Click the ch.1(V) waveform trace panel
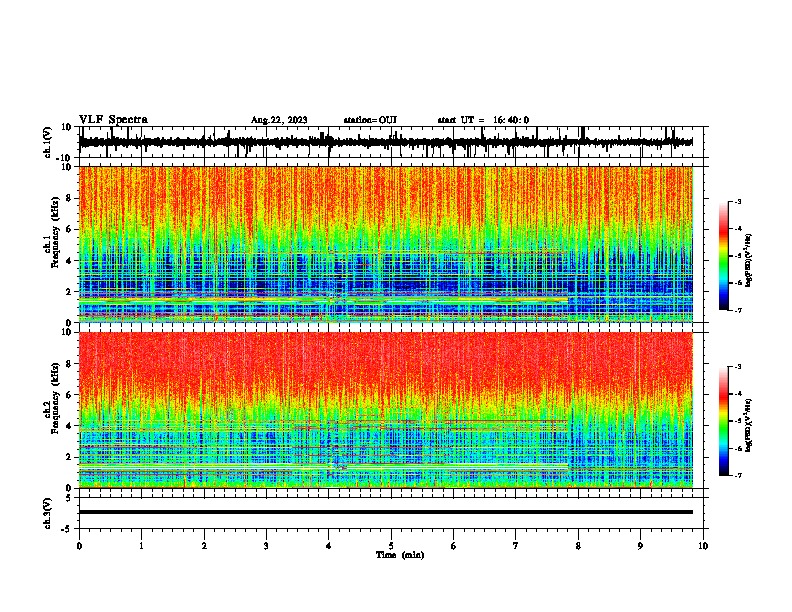 393,142
